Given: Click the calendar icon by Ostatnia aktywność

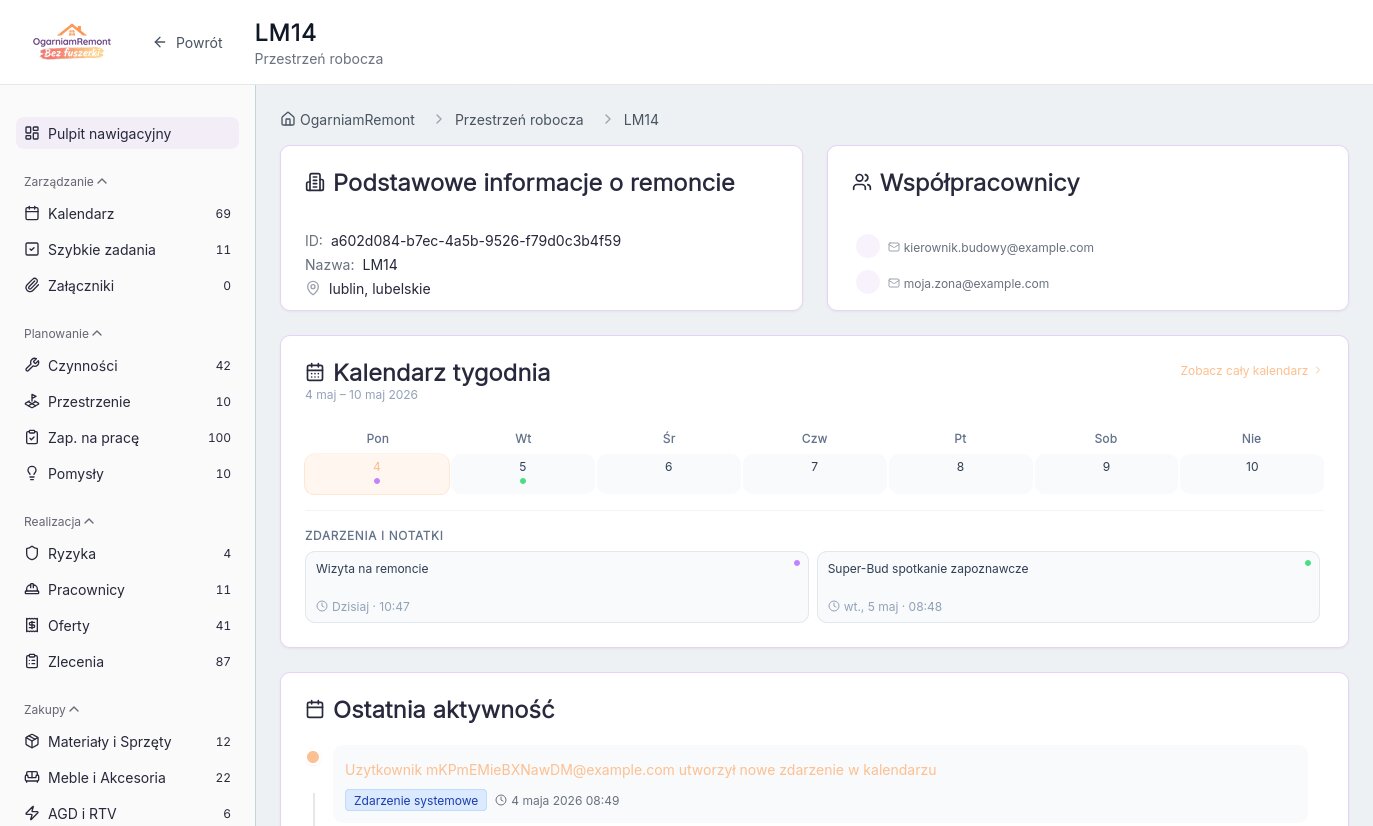Looking at the screenshot, I should point(315,710).
